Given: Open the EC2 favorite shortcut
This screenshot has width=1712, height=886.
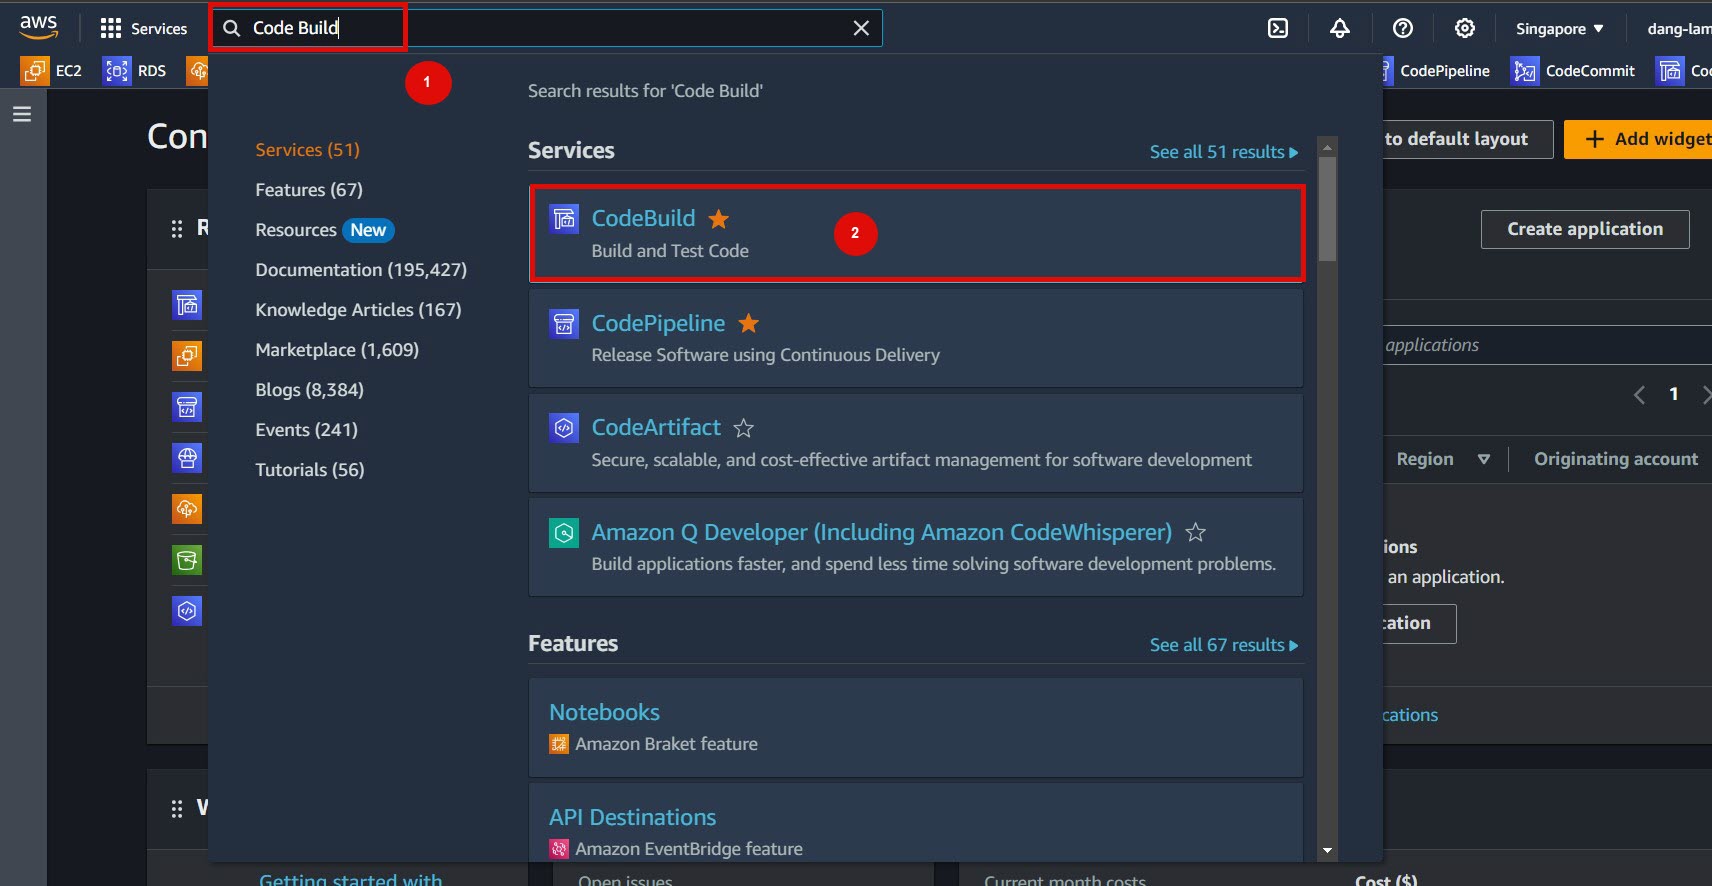Looking at the screenshot, I should (52, 71).
